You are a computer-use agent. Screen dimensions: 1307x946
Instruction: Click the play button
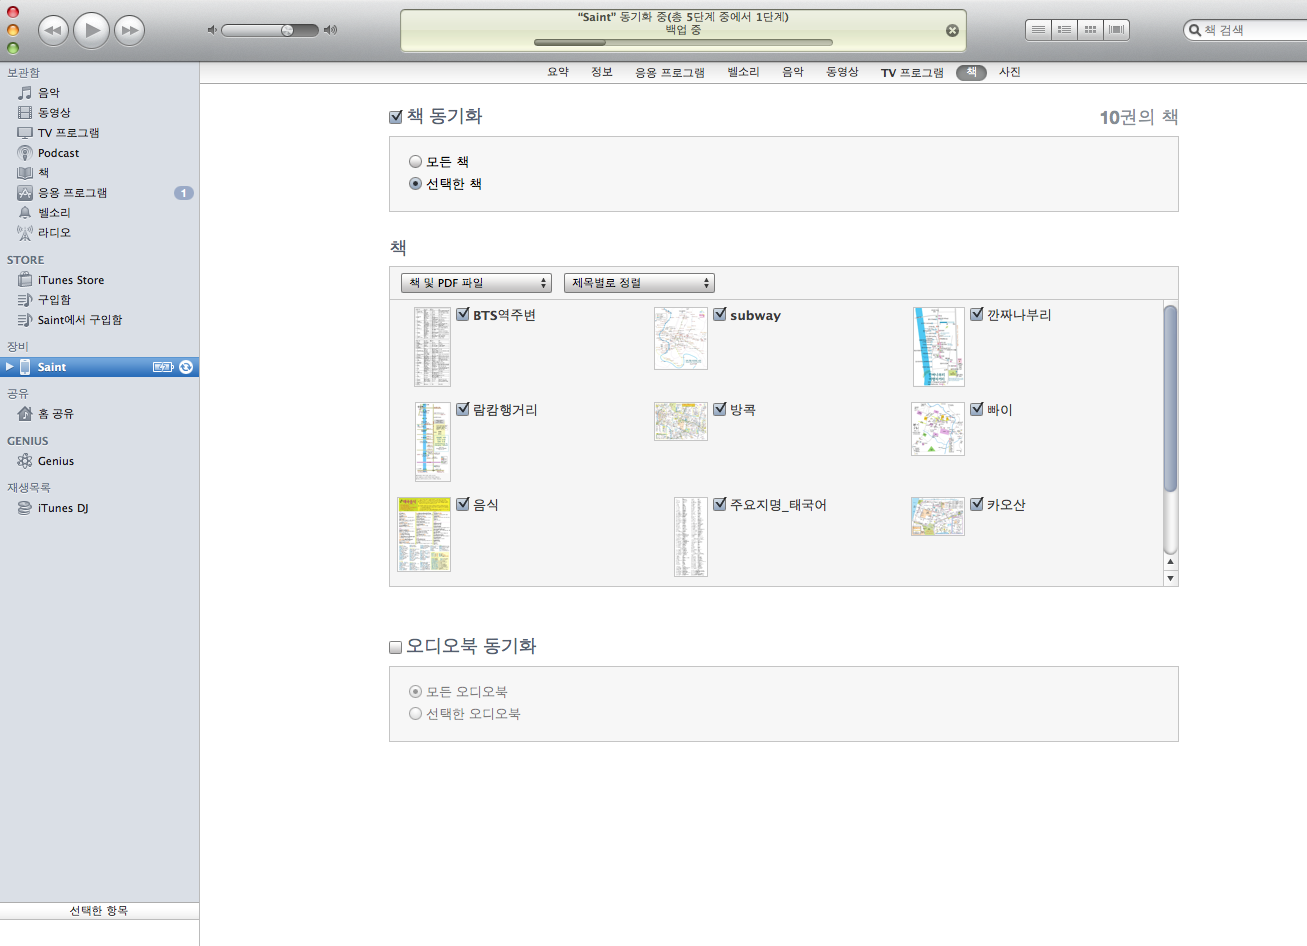pyautogui.click(x=92, y=30)
